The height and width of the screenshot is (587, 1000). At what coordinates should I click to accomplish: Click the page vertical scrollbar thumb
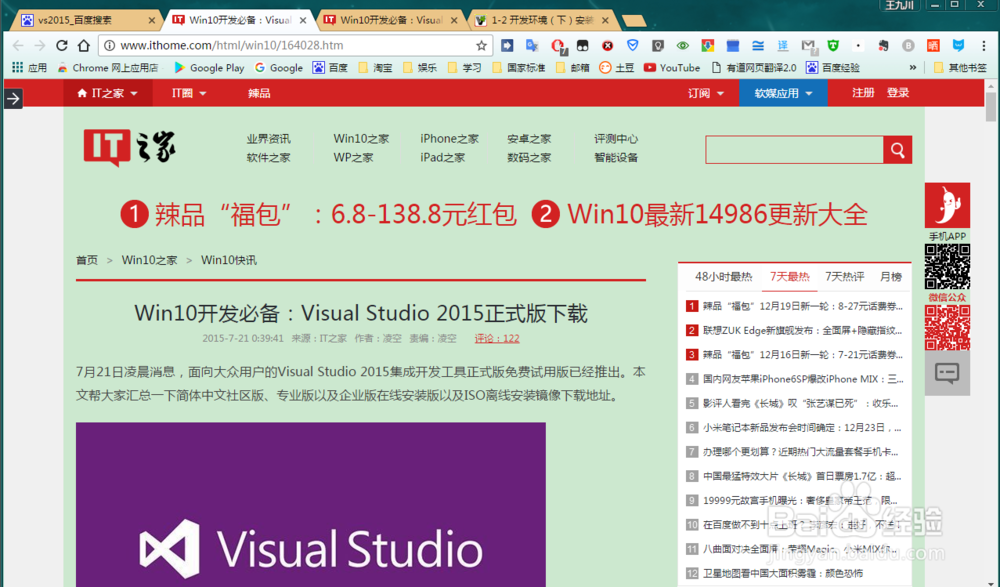[990, 107]
